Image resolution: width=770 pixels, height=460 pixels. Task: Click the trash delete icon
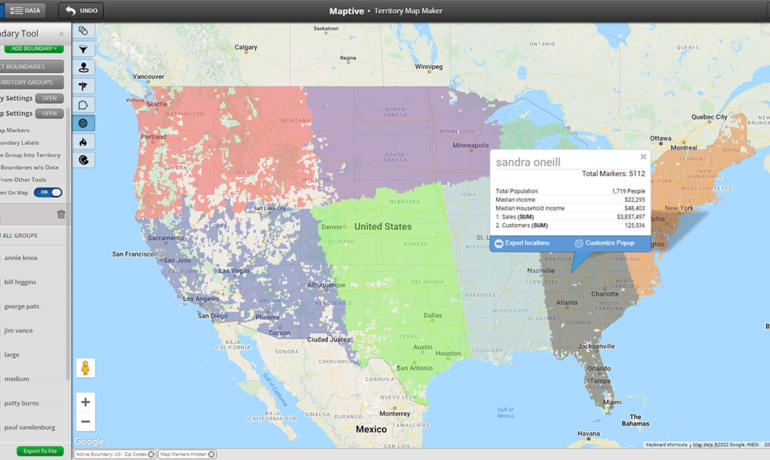tap(61, 214)
